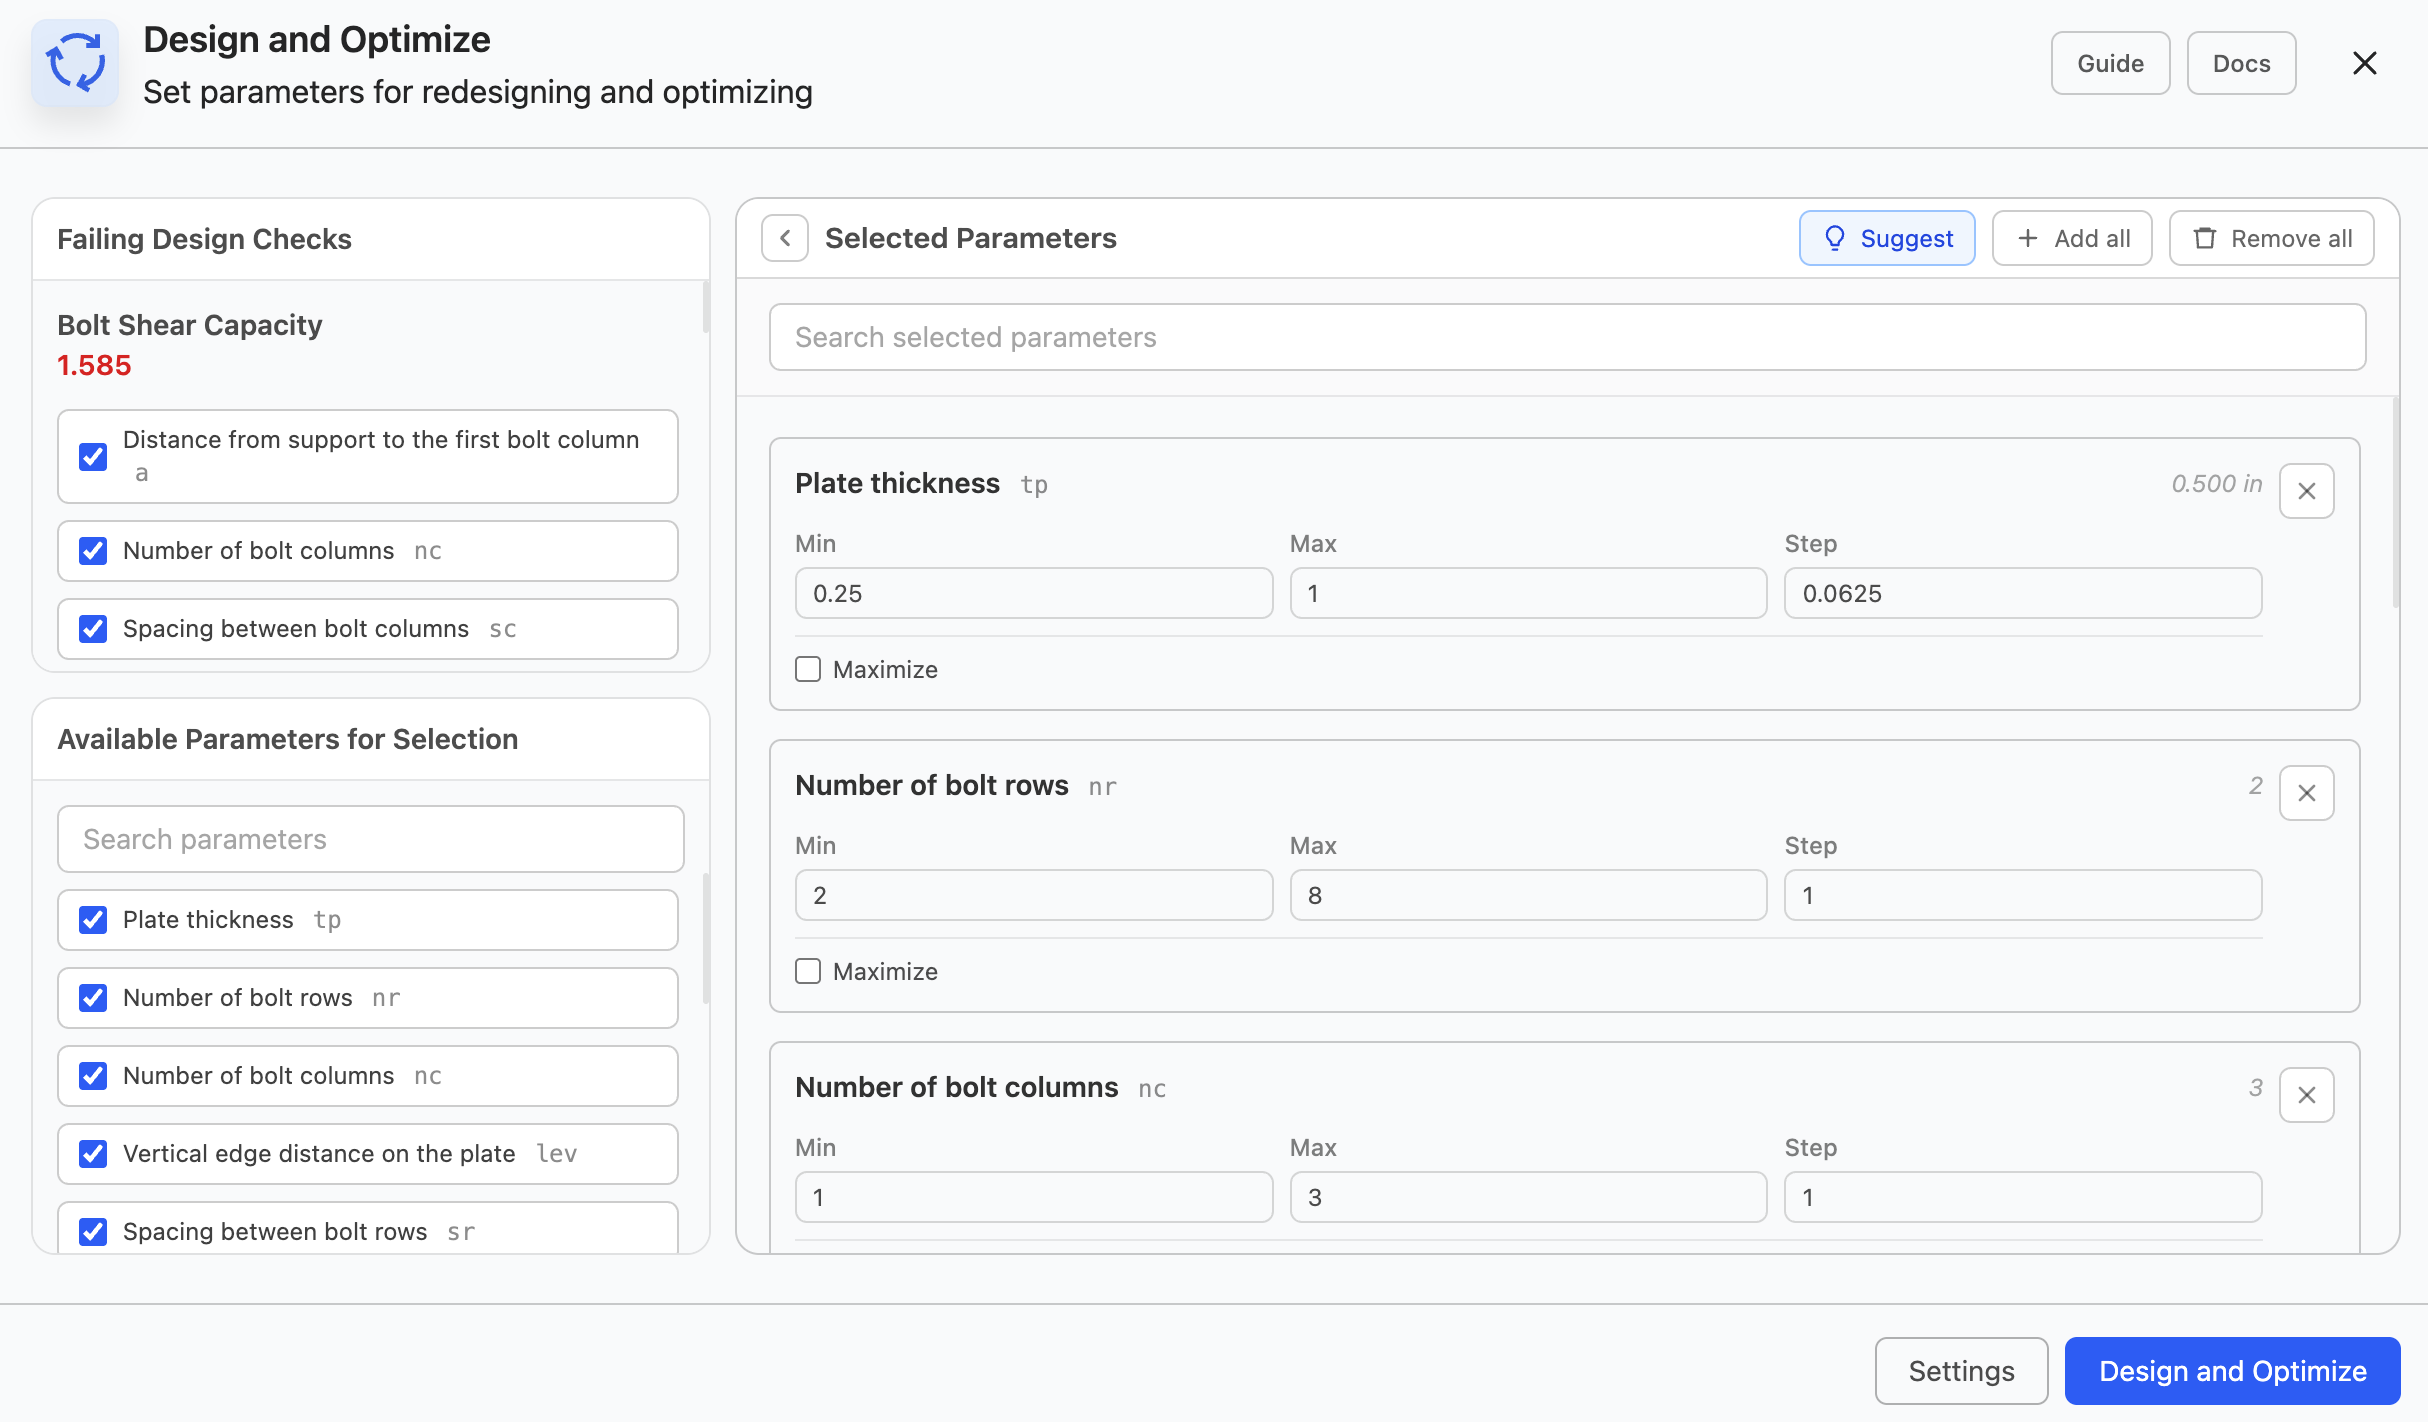
Task: Edit Number of bolt columns Min field
Action: [1034, 1197]
